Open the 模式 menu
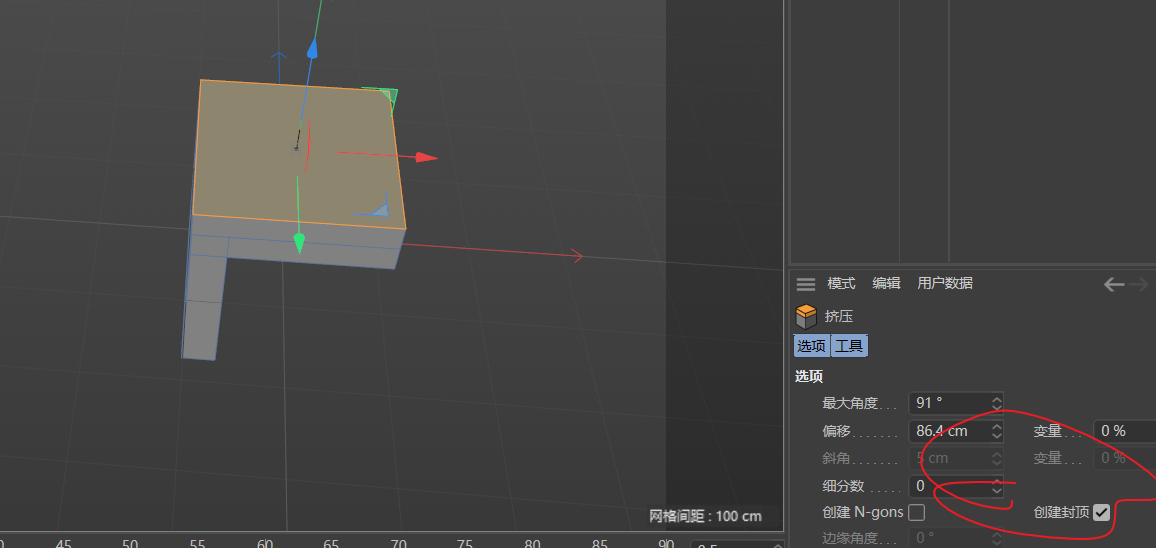Viewport: 1156px width, 548px height. pyautogui.click(x=841, y=284)
